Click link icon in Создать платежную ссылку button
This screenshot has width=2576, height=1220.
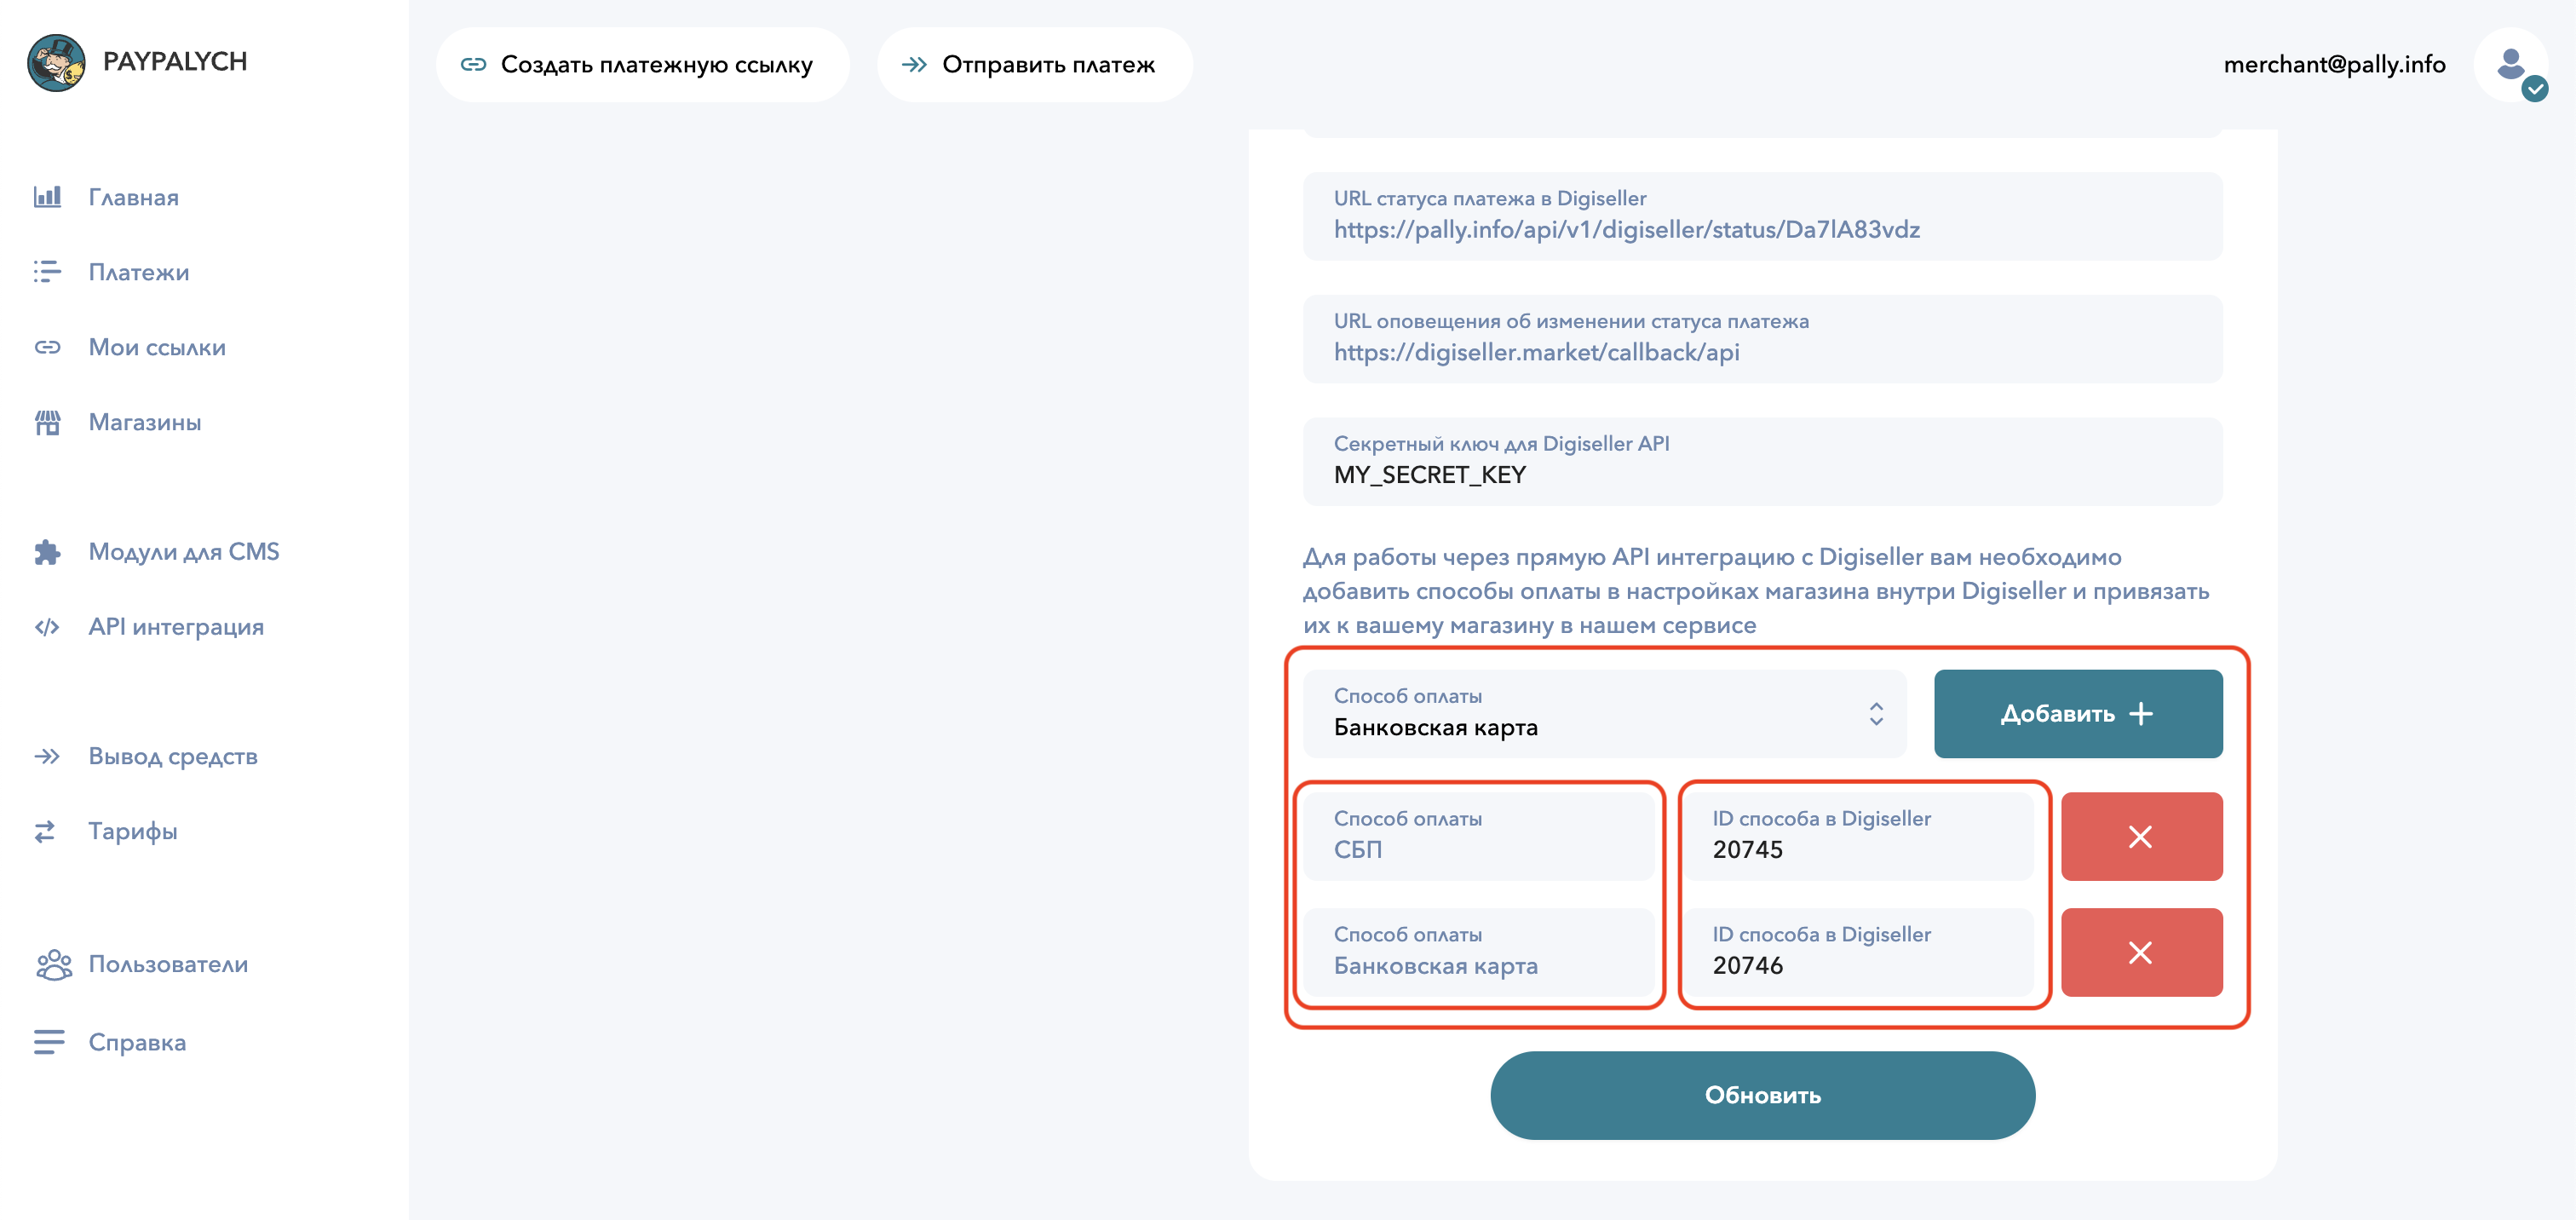point(473,65)
